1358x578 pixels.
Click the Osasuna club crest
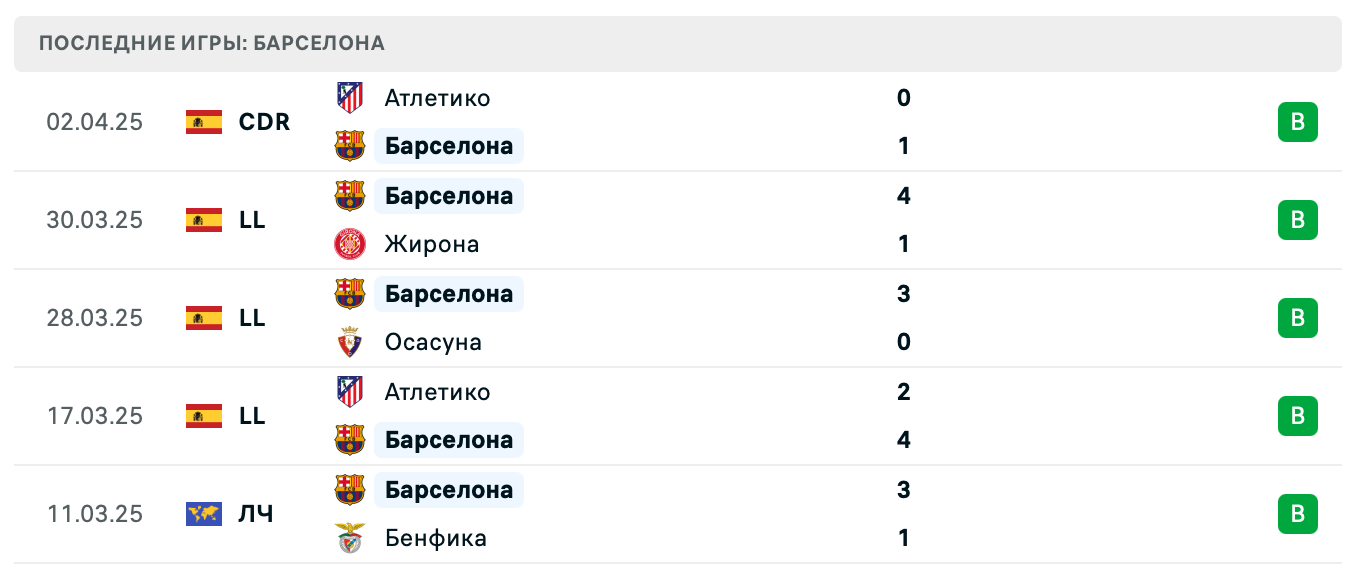pyautogui.click(x=350, y=342)
